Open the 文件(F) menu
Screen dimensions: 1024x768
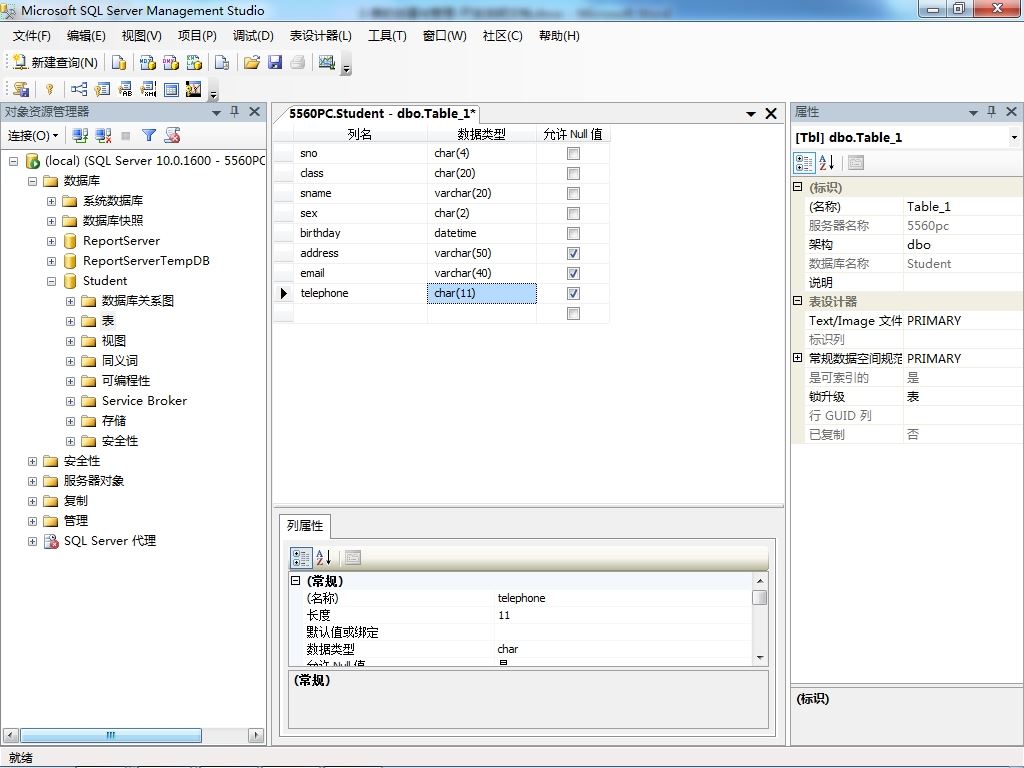(31, 36)
